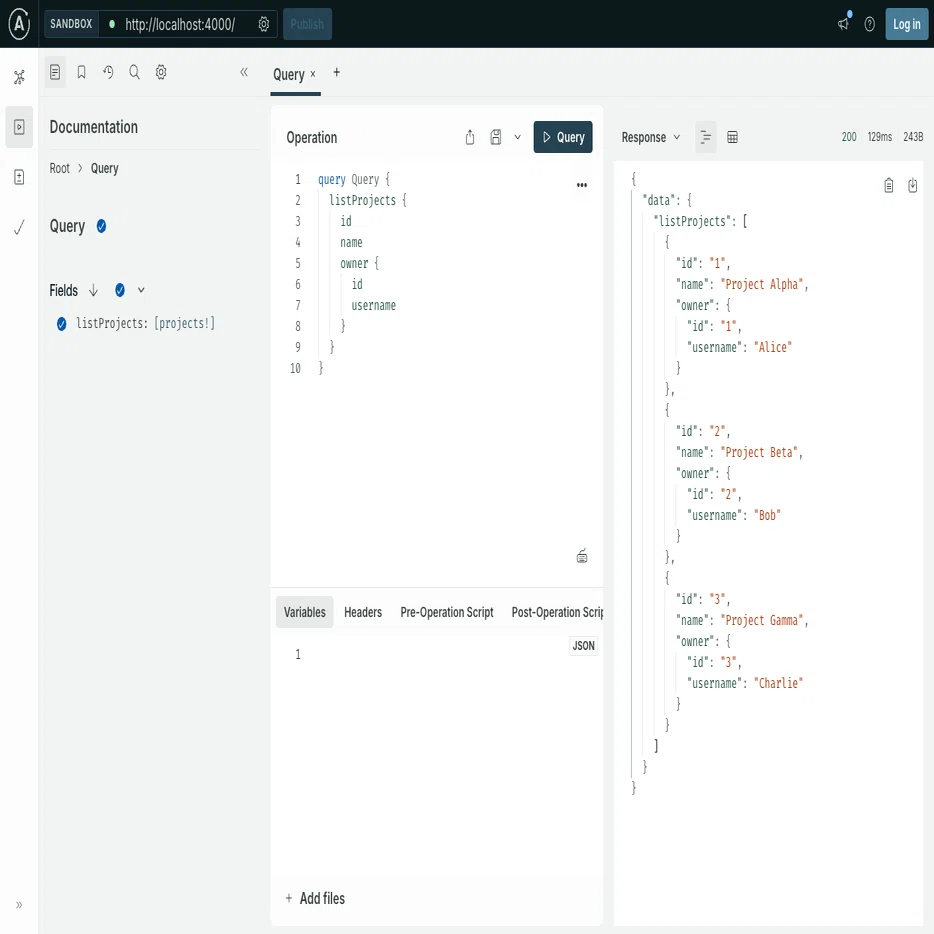934x934 pixels.
Task: Switch to the Headers tab
Action: point(363,612)
